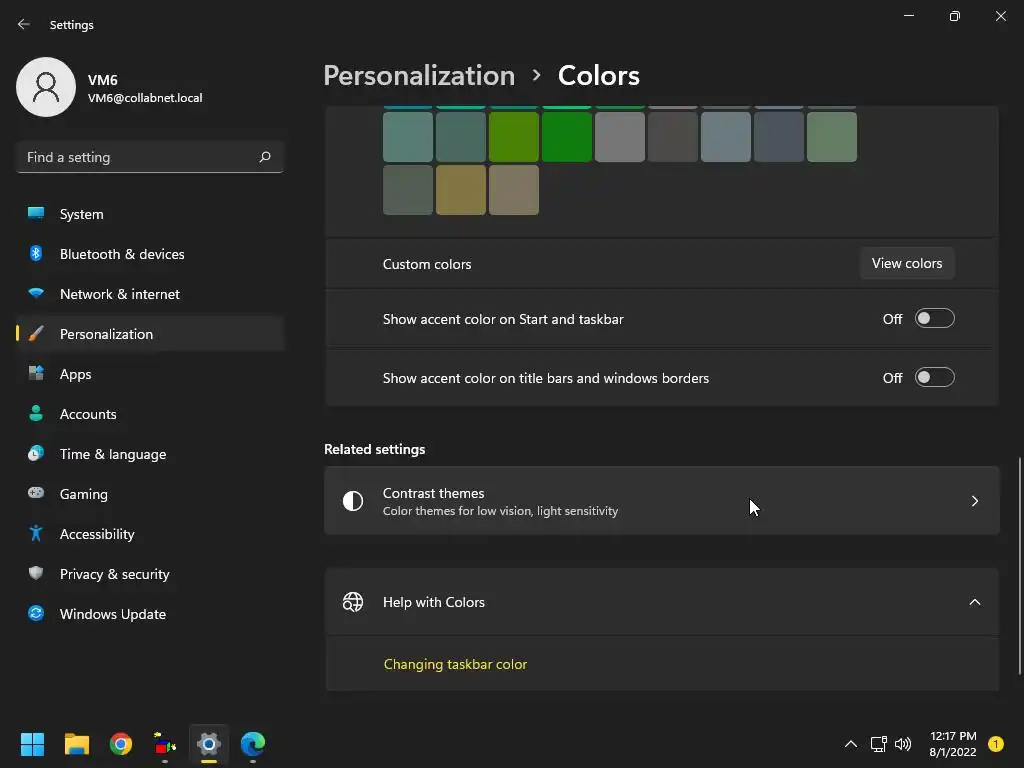Enable accent color on Start and taskbar
This screenshot has width=1024, height=768.
tap(934, 319)
